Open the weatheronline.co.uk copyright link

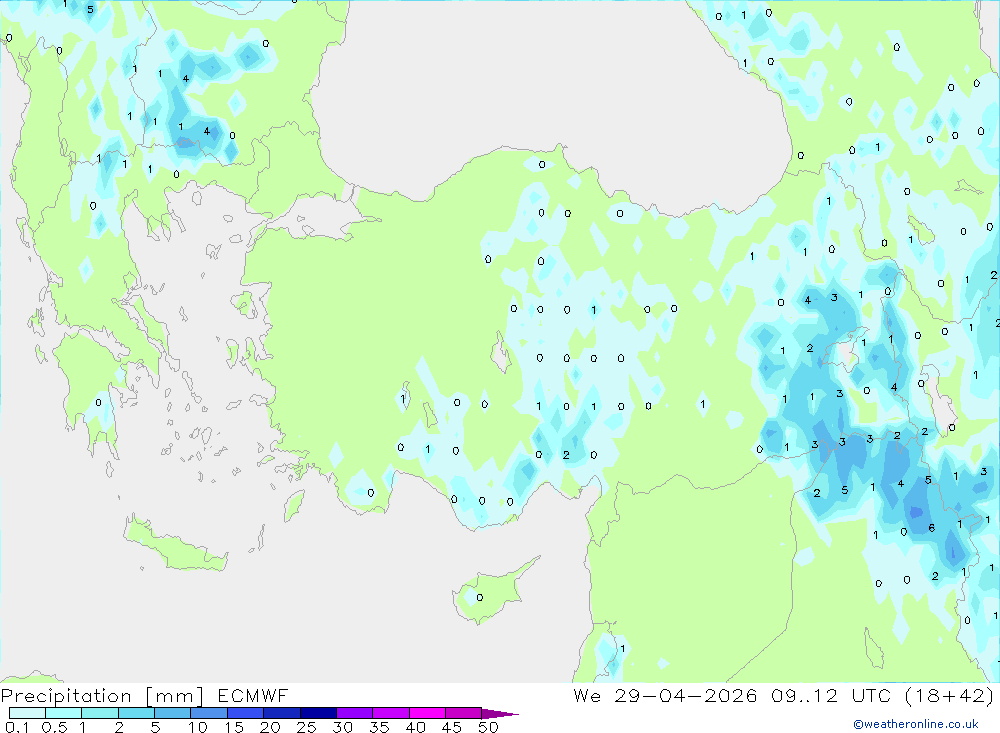(x=916, y=724)
